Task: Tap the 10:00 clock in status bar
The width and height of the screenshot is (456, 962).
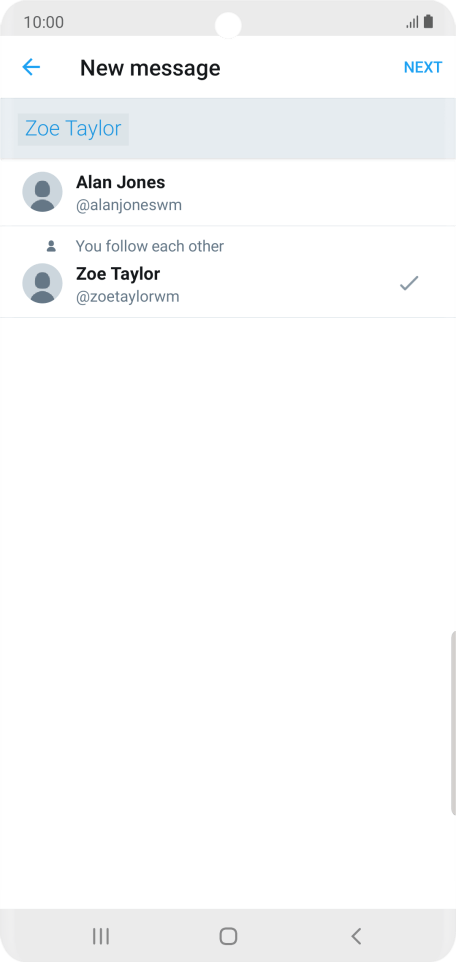Action: point(44,23)
